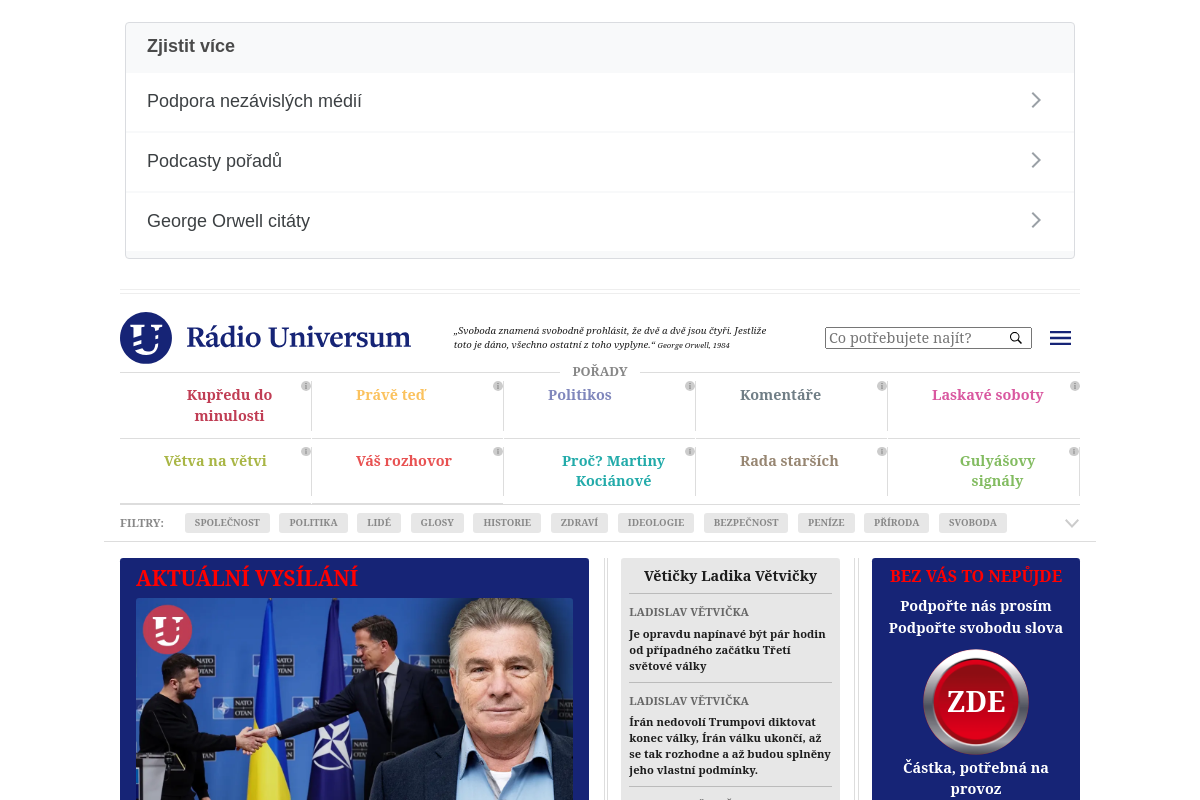Select the Gulyášovy signály program

(x=997, y=470)
